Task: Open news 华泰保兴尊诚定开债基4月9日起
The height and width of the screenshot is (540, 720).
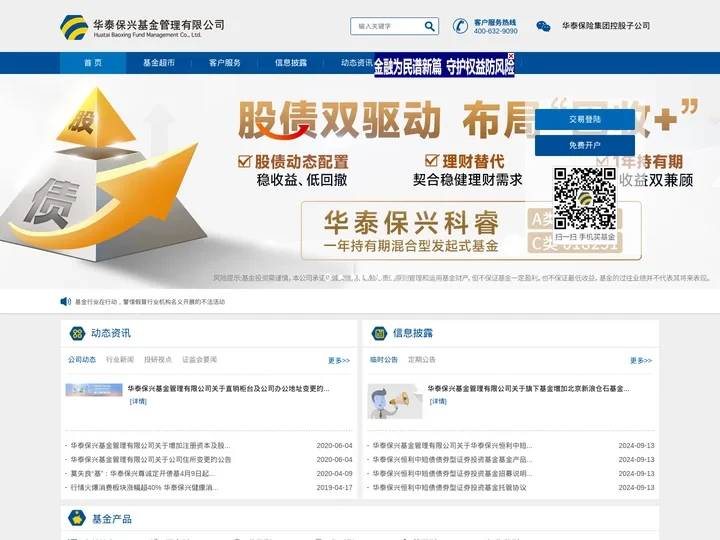Action: (x=142, y=473)
